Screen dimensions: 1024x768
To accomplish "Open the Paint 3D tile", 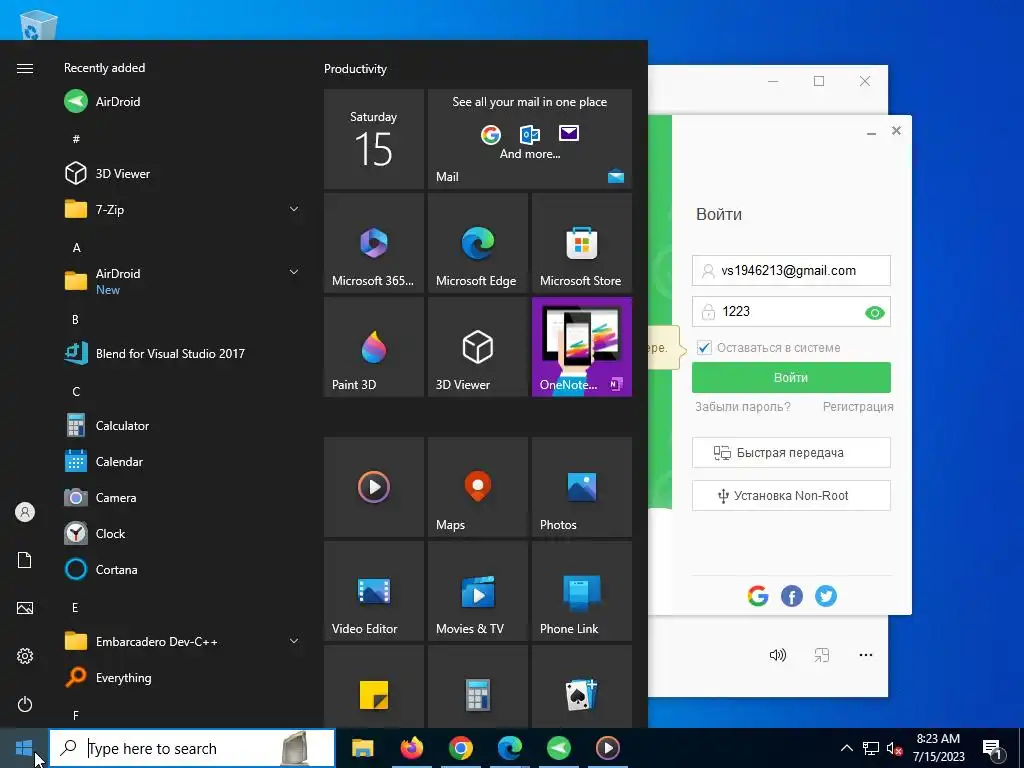I will [x=374, y=347].
